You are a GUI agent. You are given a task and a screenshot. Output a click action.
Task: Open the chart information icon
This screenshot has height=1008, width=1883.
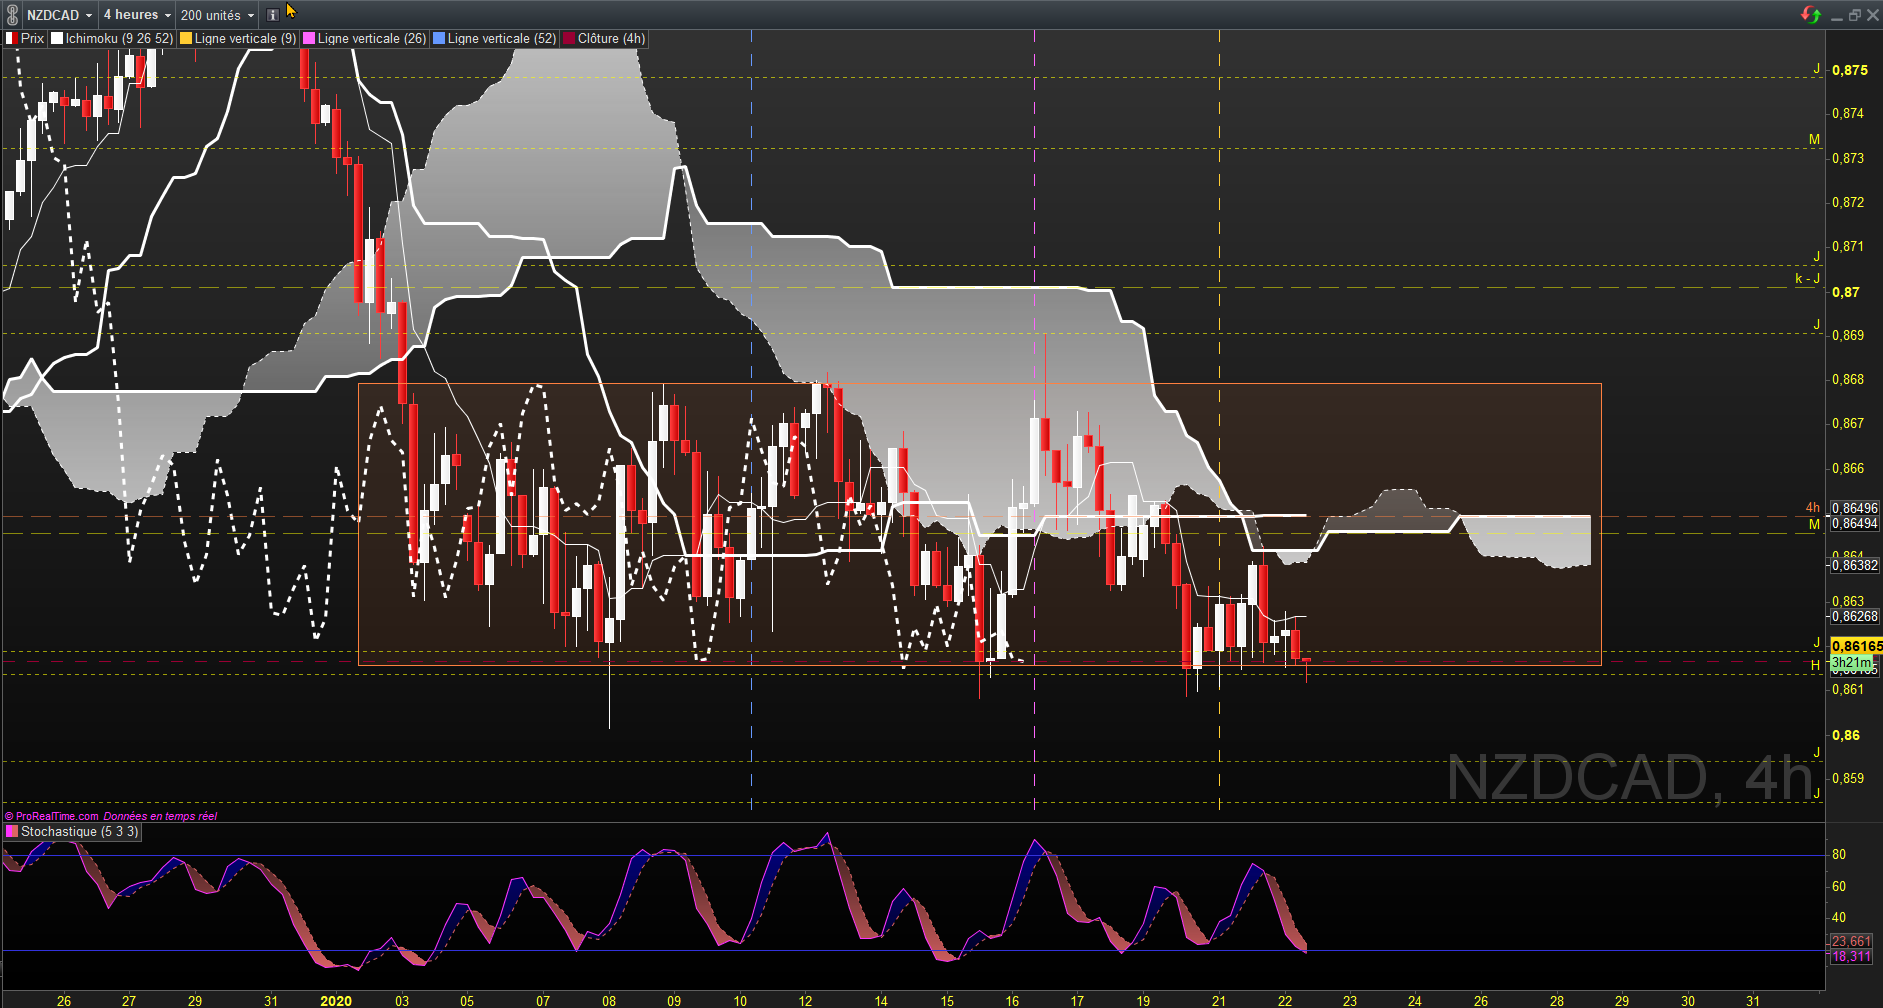point(272,15)
